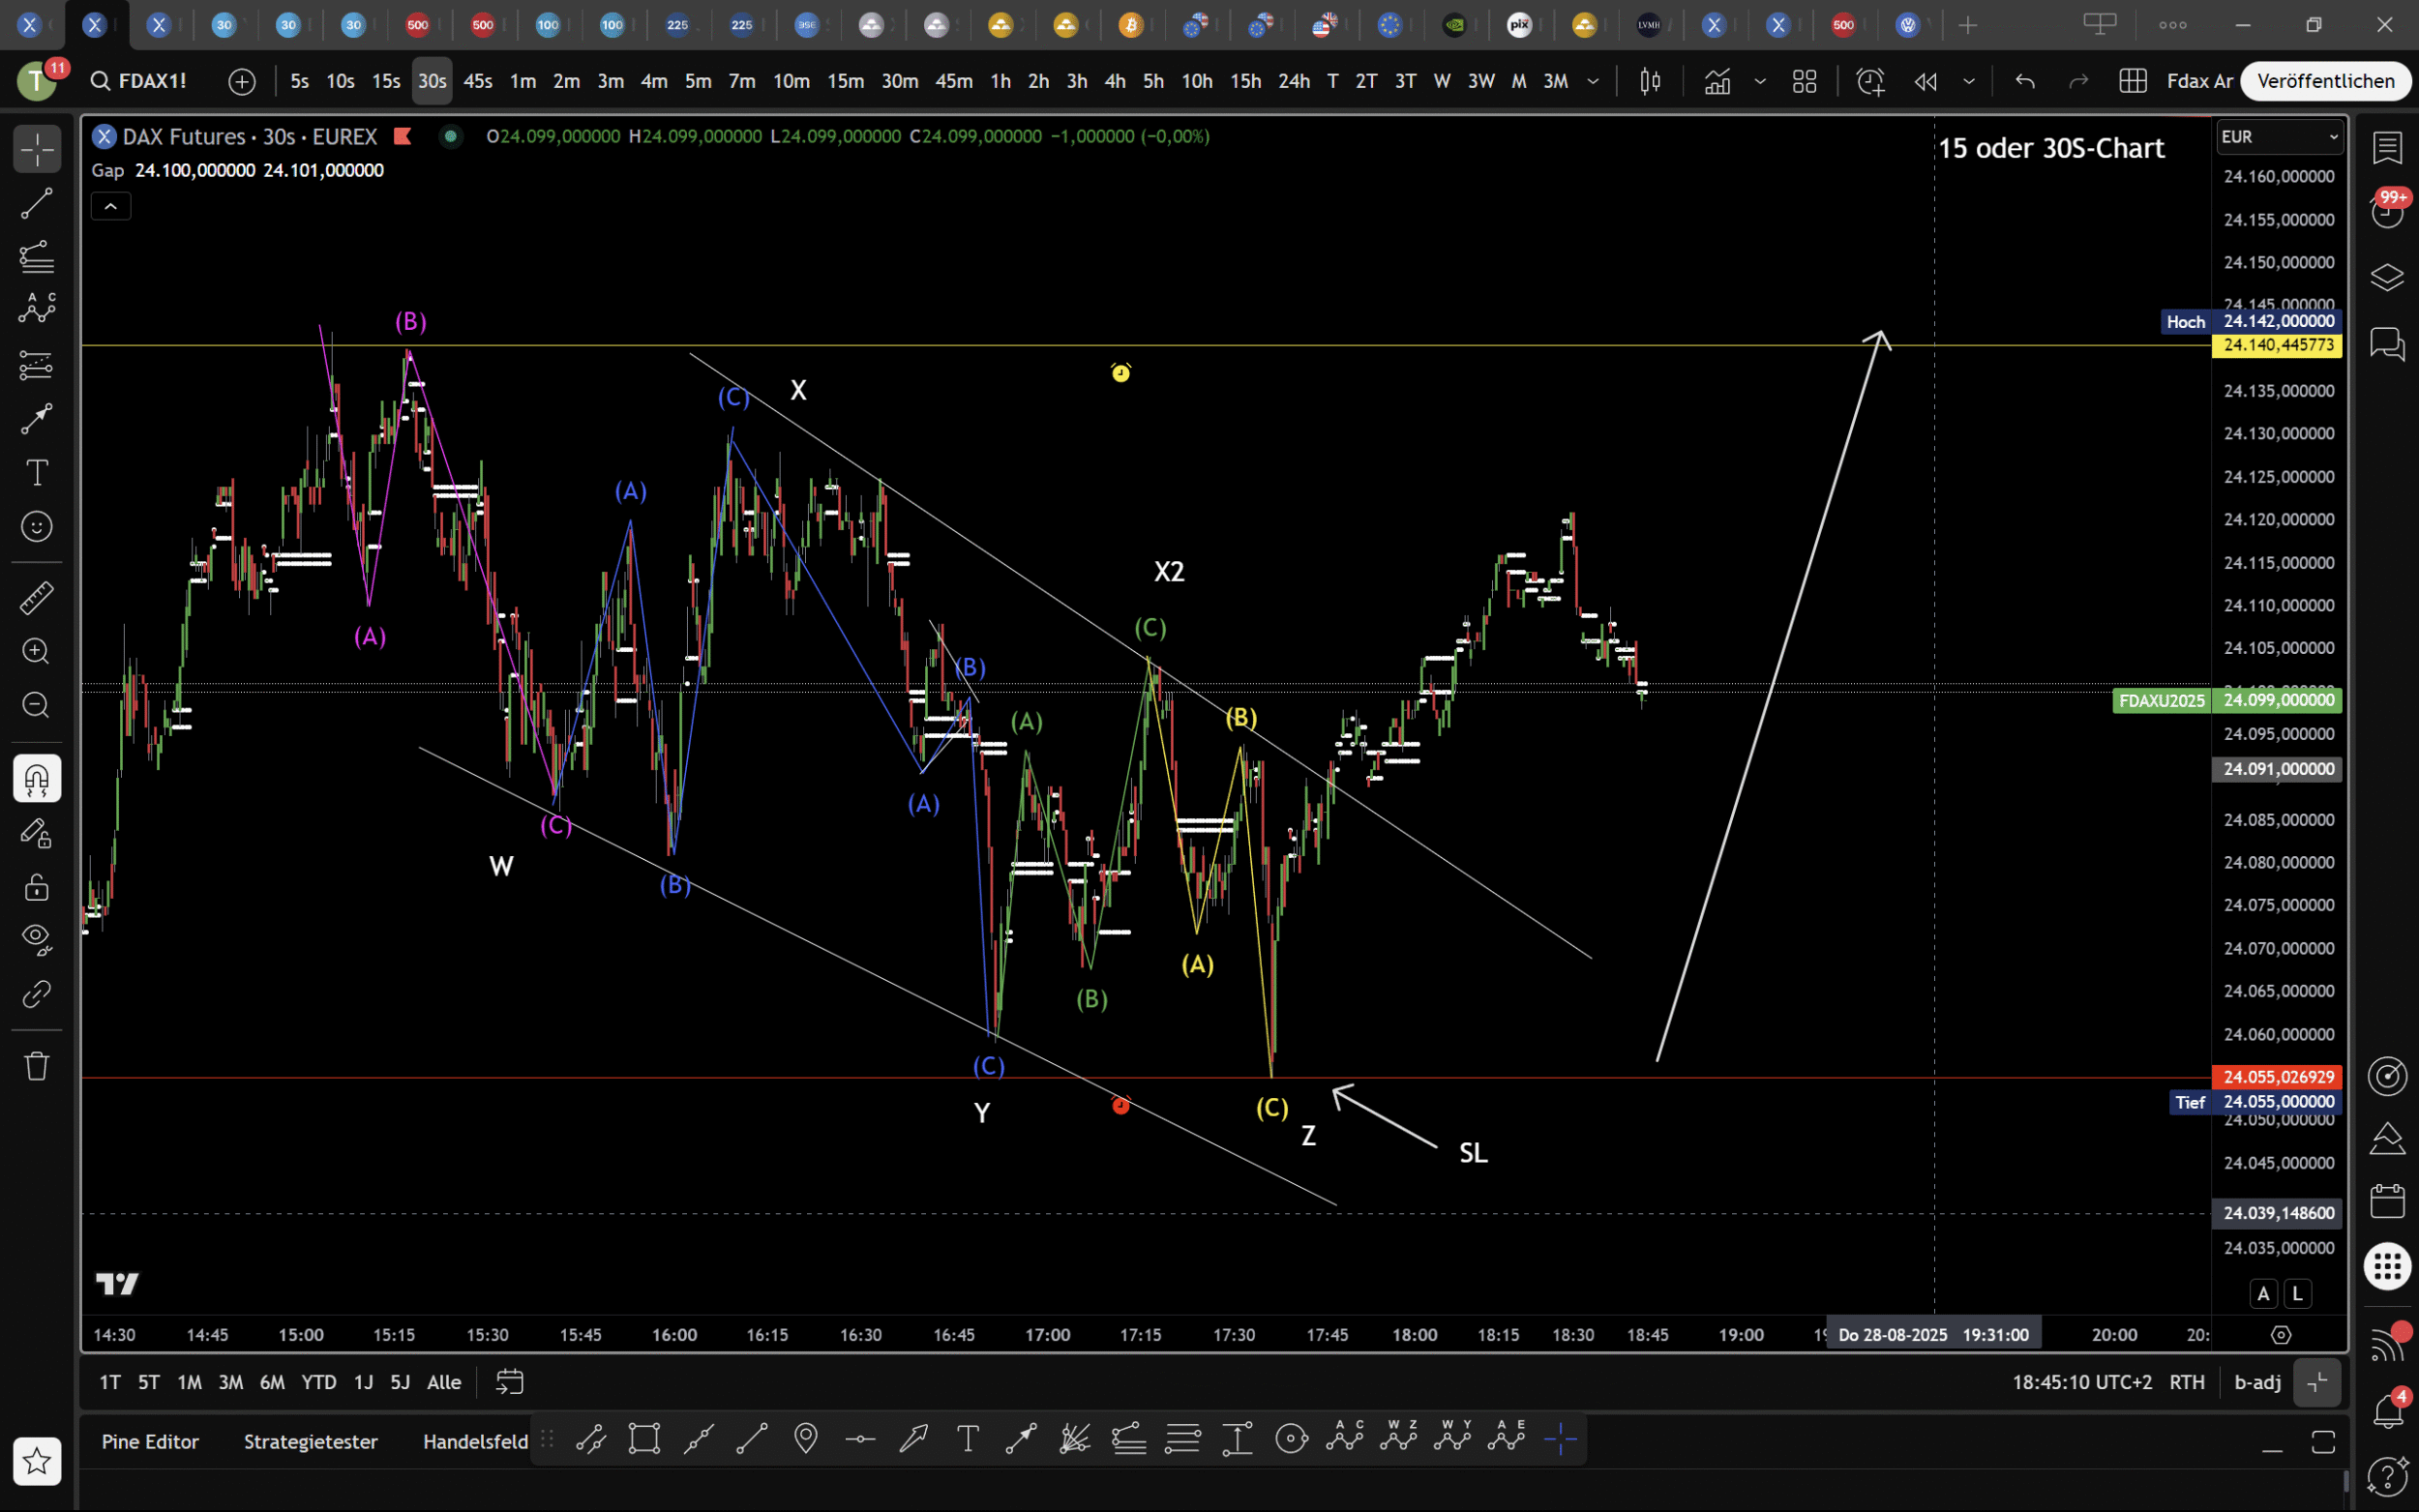
Task: Open the indicators chart icon
Action: pos(1717,81)
